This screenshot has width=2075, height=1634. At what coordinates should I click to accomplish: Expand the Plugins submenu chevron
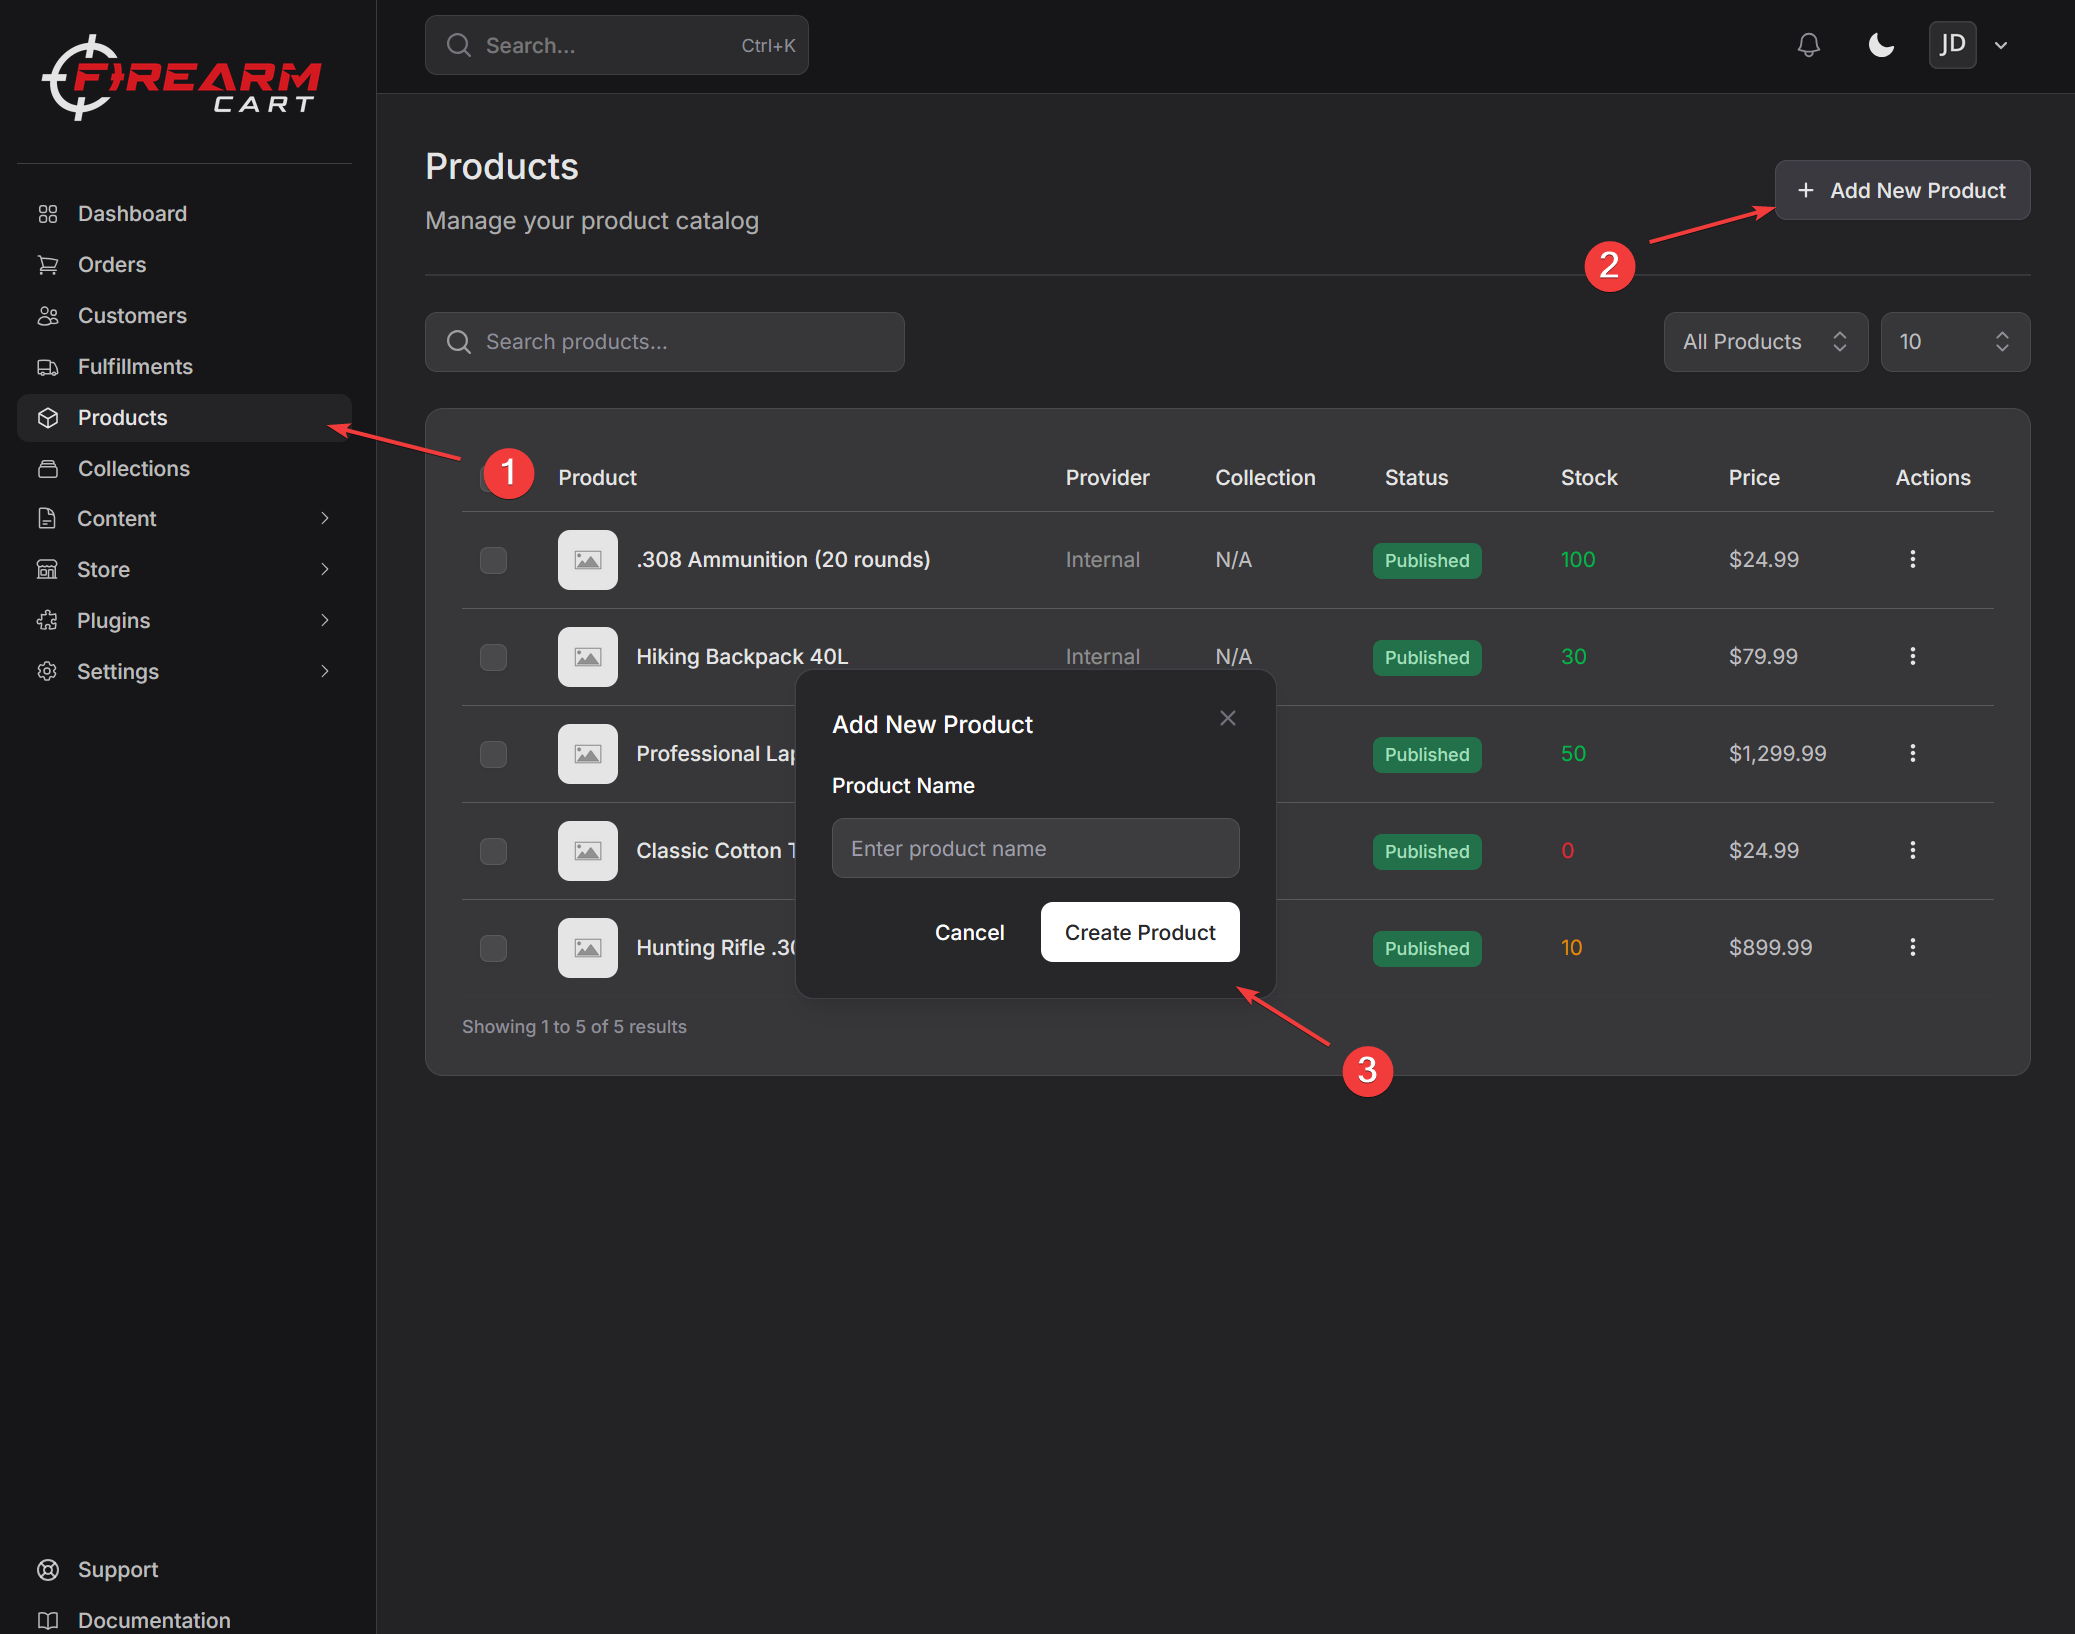click(x=324, y=621)
